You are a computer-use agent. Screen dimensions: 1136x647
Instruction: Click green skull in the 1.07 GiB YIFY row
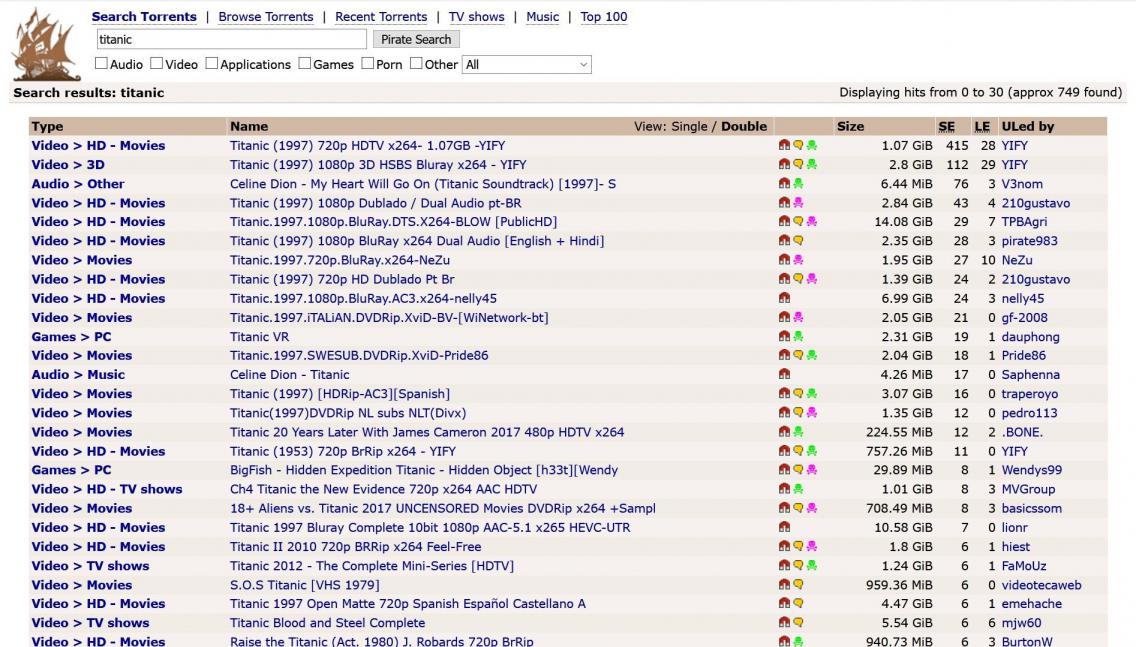(x=811, y=145)
